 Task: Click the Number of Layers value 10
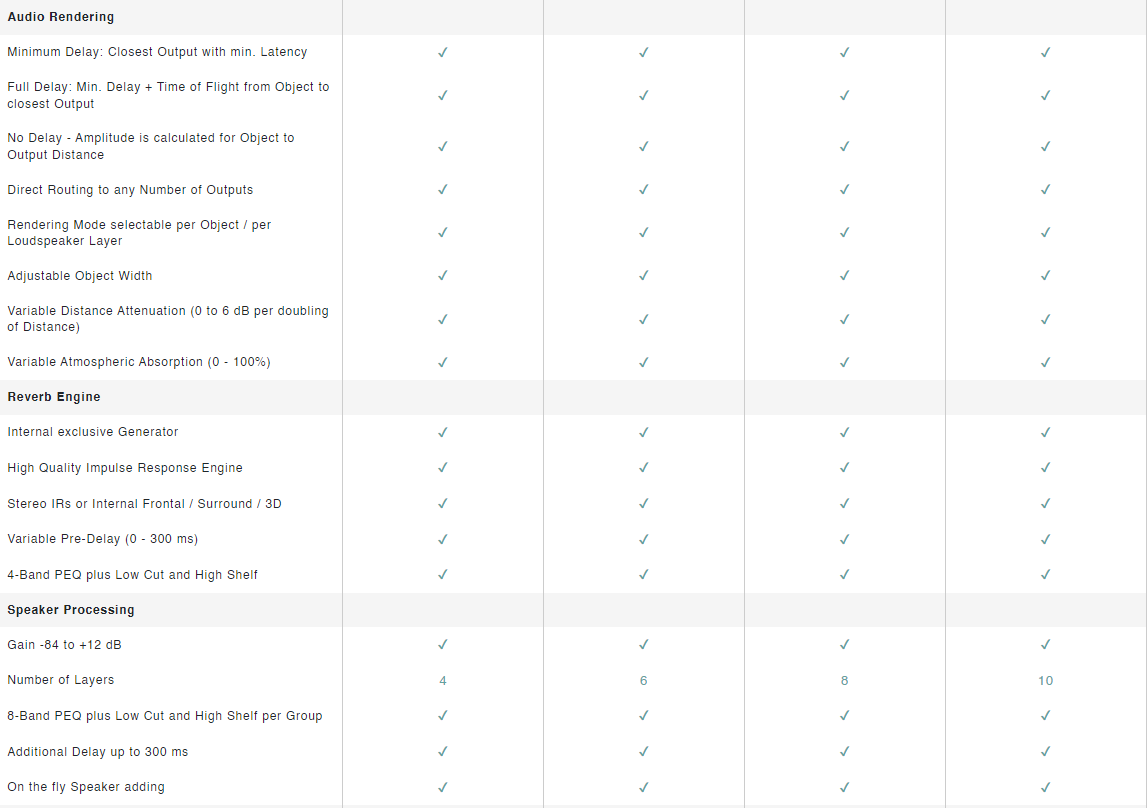1046,681
